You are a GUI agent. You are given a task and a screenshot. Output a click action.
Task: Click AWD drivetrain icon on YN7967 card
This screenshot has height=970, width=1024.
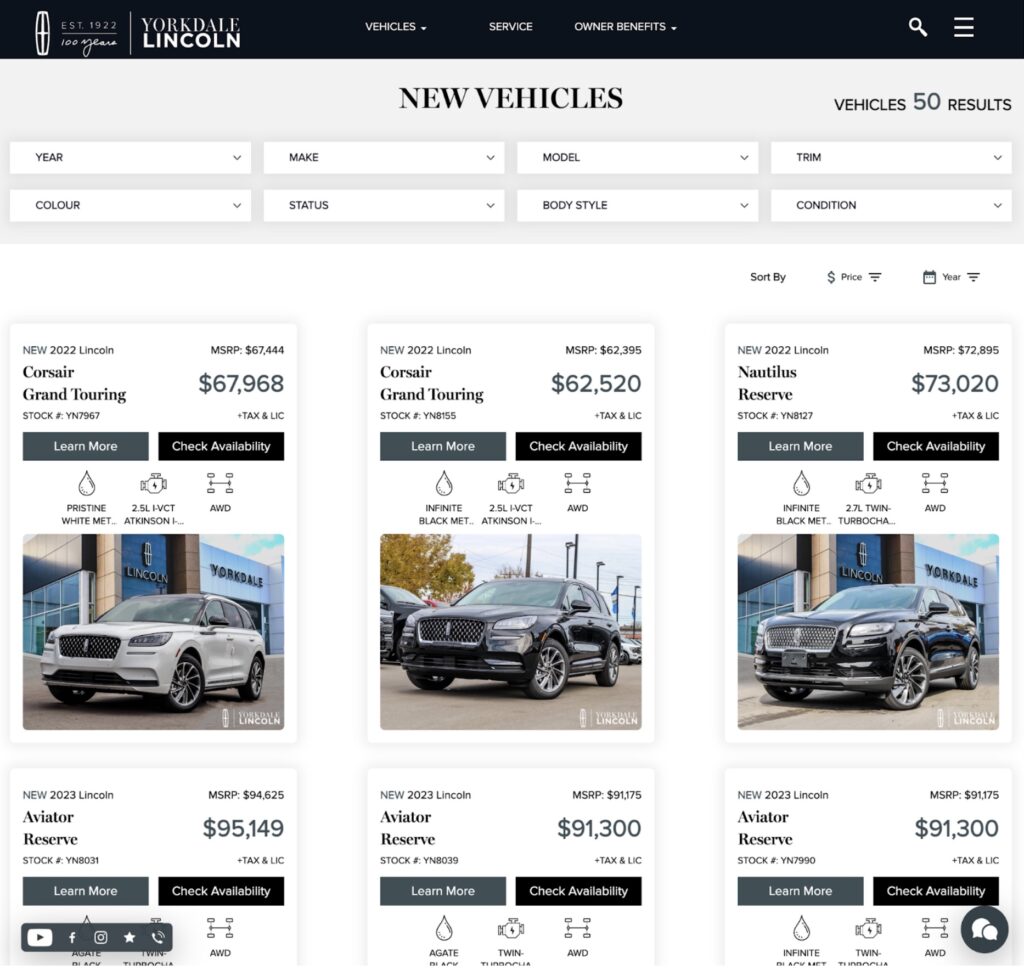[220, 483]
